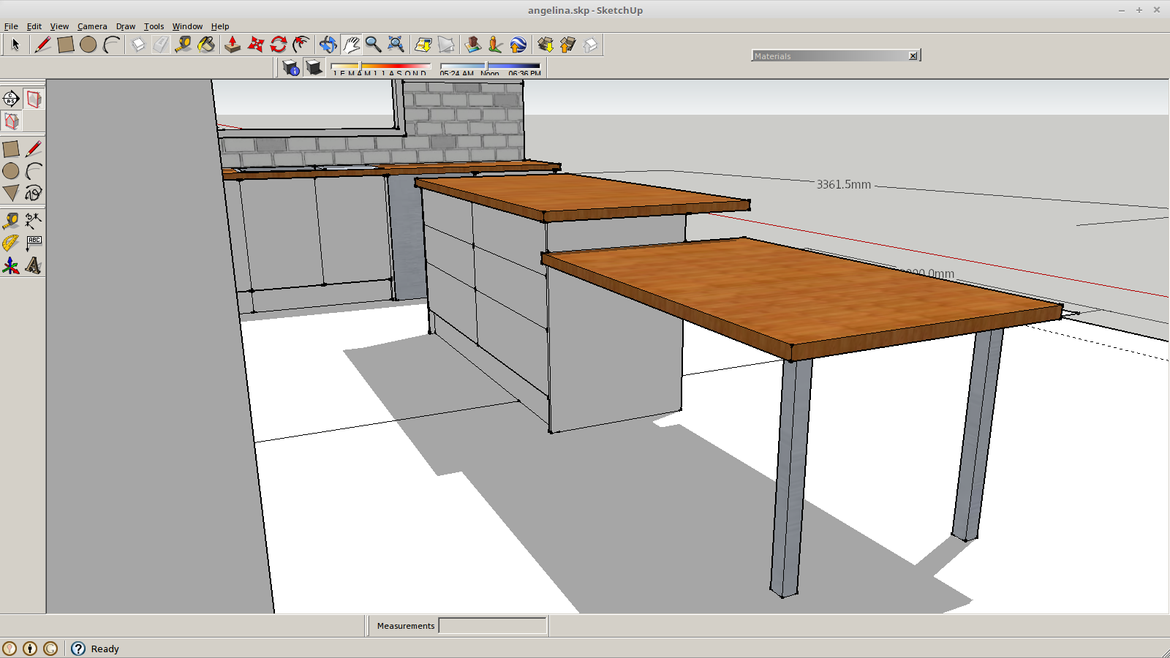Open shadow settings dialog icon
Screen dimensions: 1170x658
click(x=291, y=67)
